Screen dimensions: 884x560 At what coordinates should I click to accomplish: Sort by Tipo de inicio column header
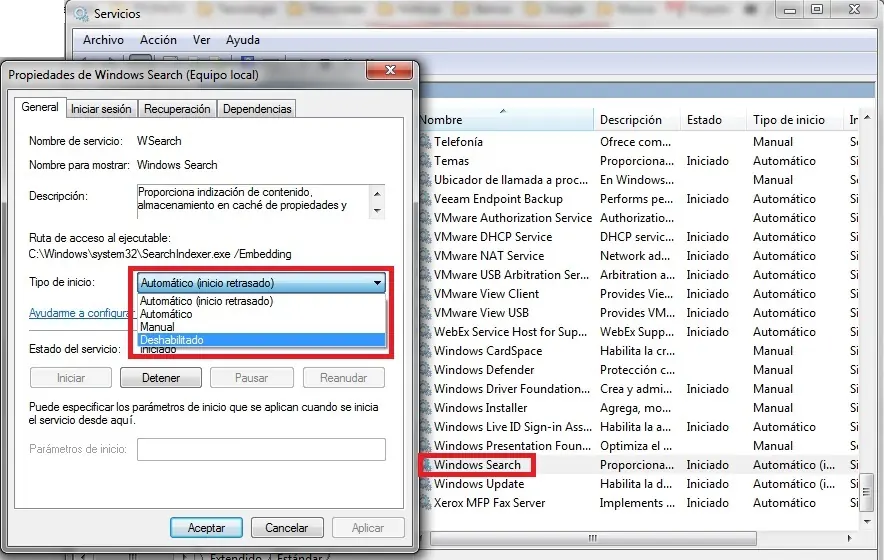point(794,120)
